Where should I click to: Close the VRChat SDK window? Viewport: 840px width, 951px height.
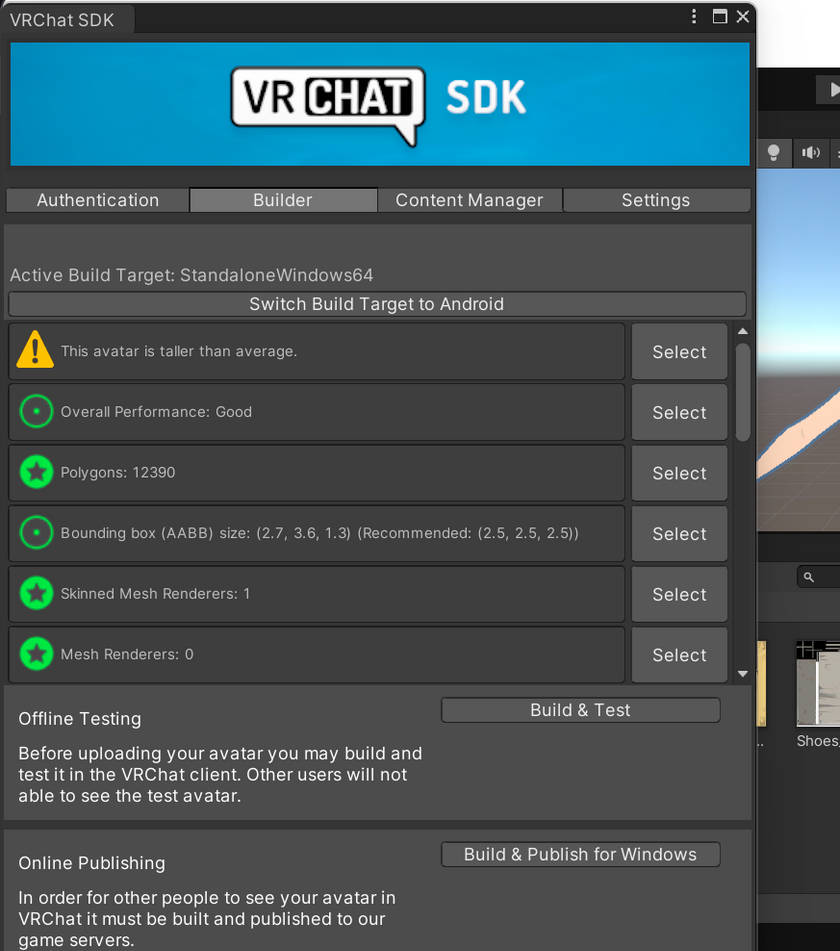coord(742,16)
